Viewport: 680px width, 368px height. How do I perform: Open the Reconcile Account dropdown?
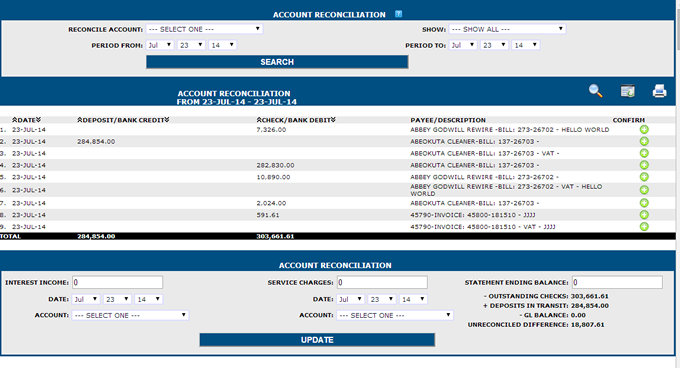point(204,29)
